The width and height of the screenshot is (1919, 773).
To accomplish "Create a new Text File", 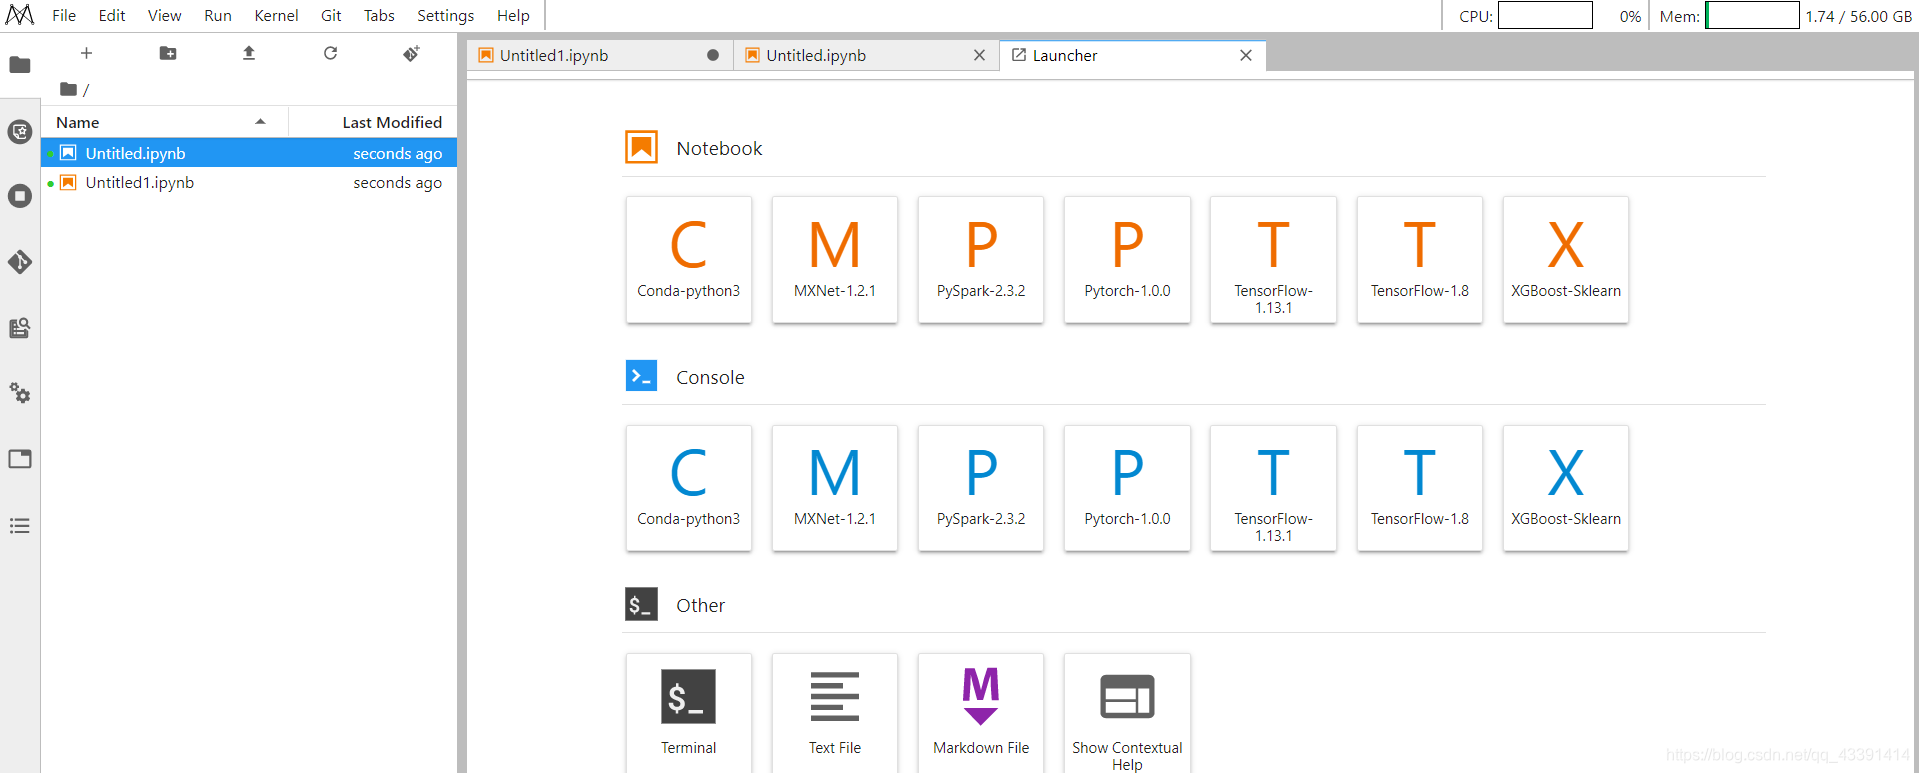I will tap(835, 713).
